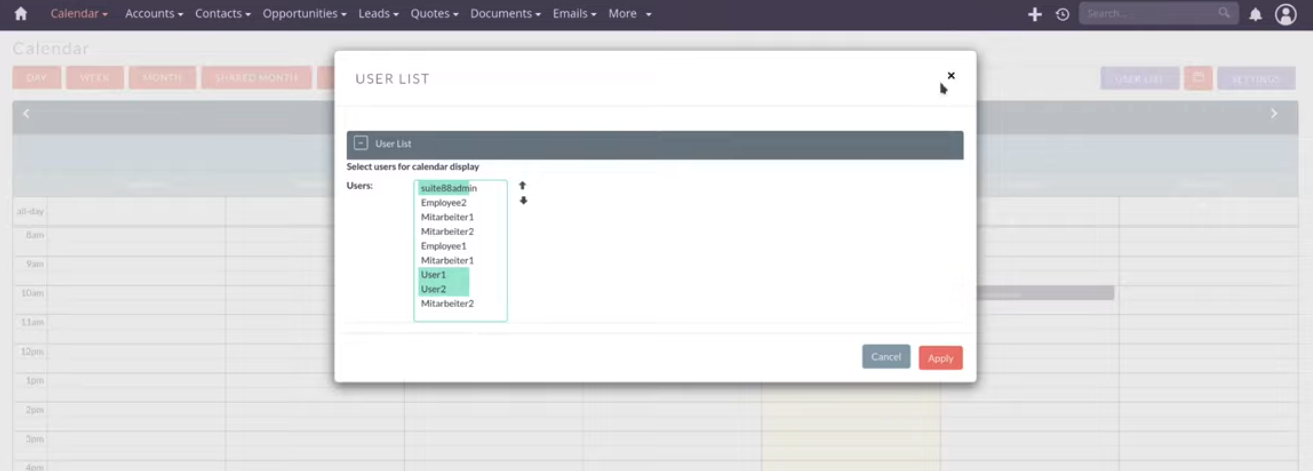This screenshot has width=1313, height=471.
Task: Open the Contacts menu dropdown
Action: coord(222,14)
